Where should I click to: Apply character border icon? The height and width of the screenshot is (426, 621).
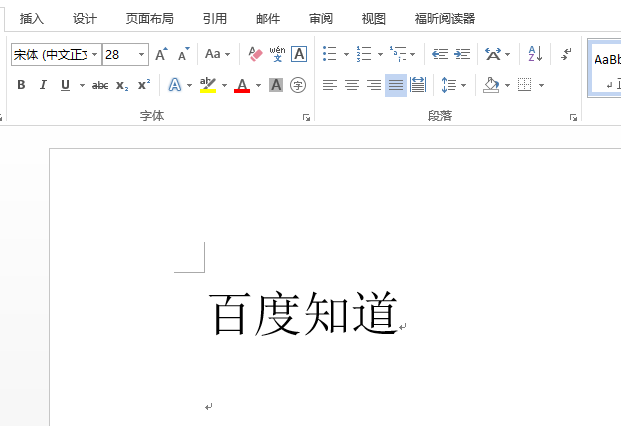point(299,54)
